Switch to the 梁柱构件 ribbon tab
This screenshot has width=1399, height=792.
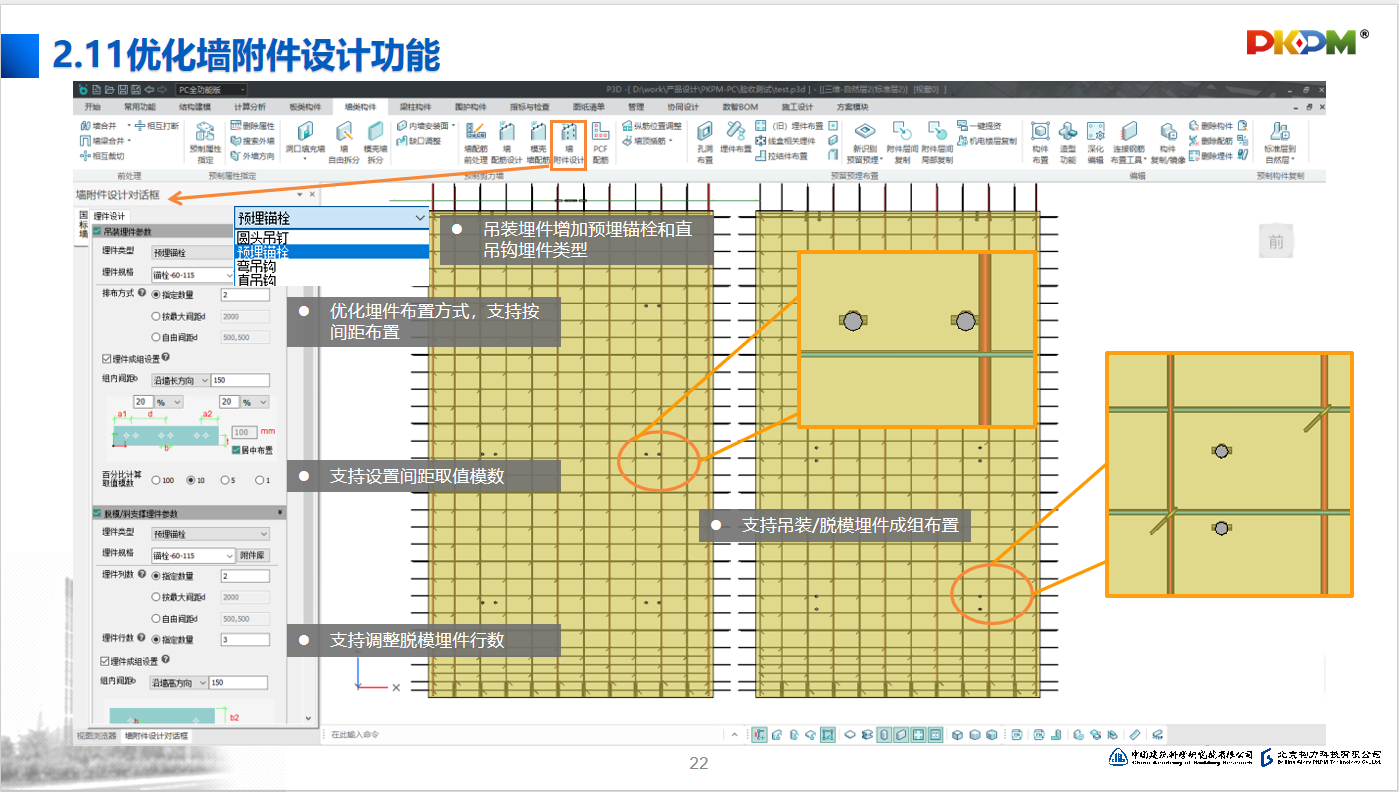point(415,107)
